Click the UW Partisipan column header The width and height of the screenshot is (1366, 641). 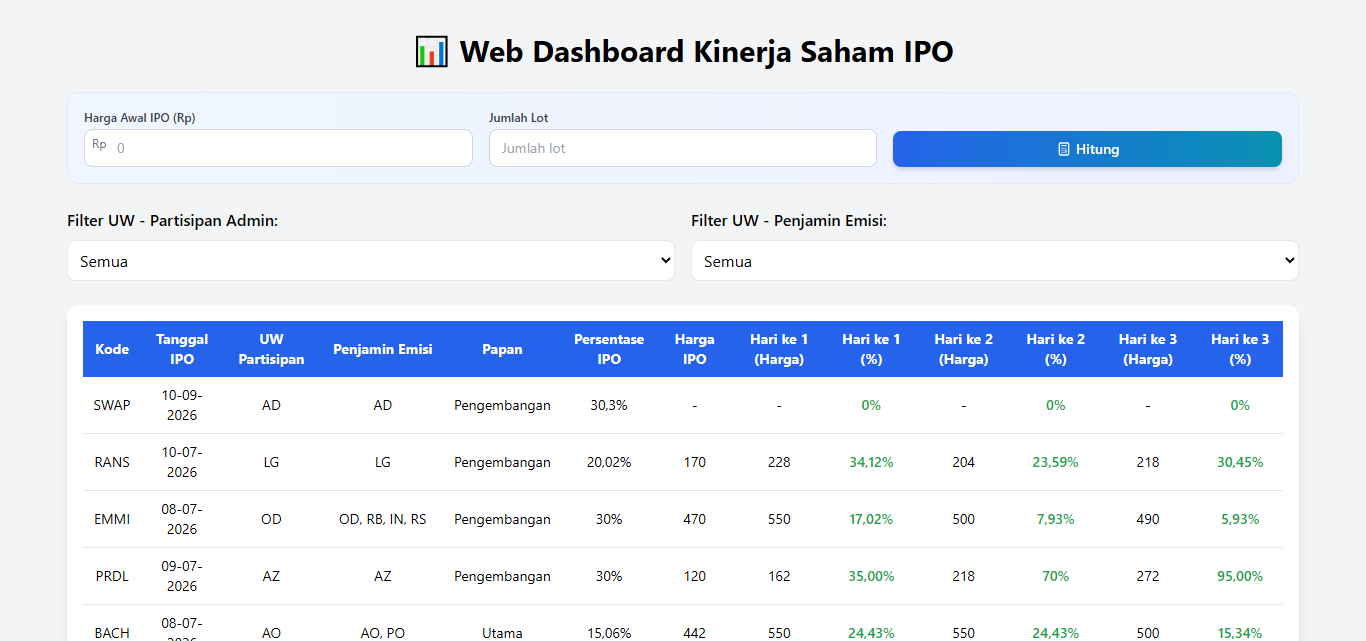[271, 349]
